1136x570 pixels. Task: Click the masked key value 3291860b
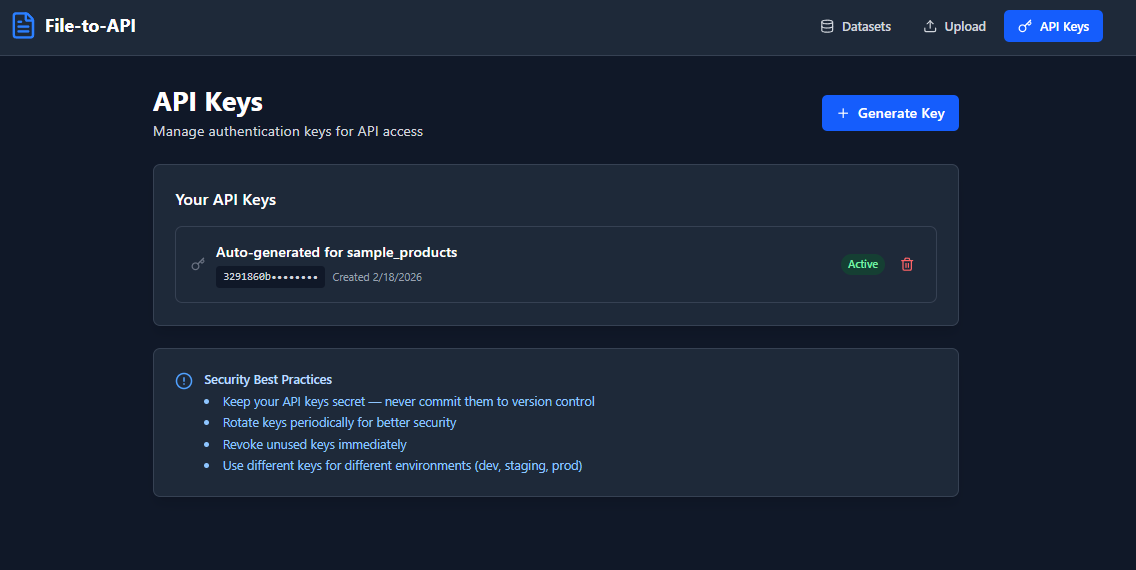point(270,277)
